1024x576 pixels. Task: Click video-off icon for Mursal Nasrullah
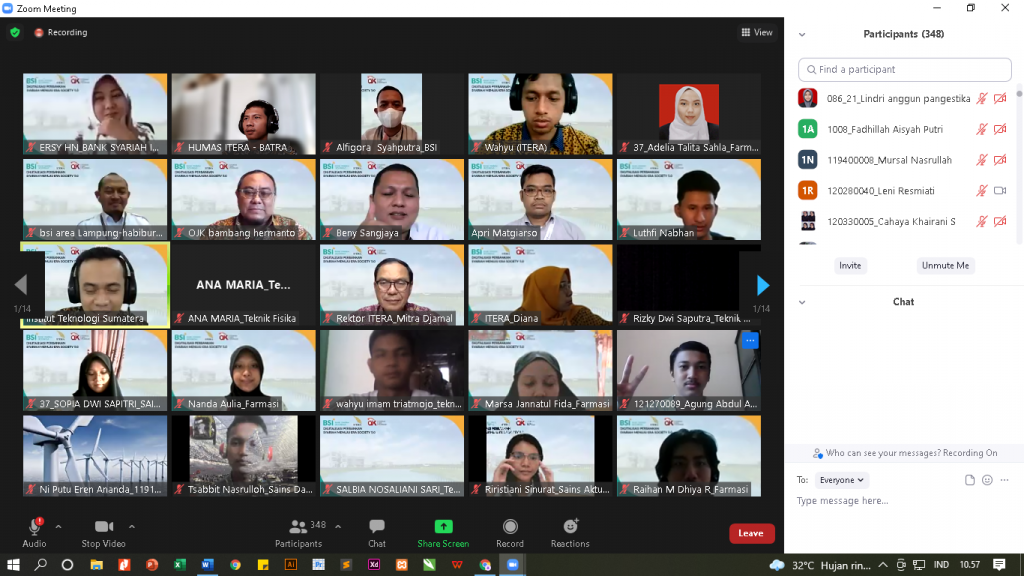click(1000, 160)
